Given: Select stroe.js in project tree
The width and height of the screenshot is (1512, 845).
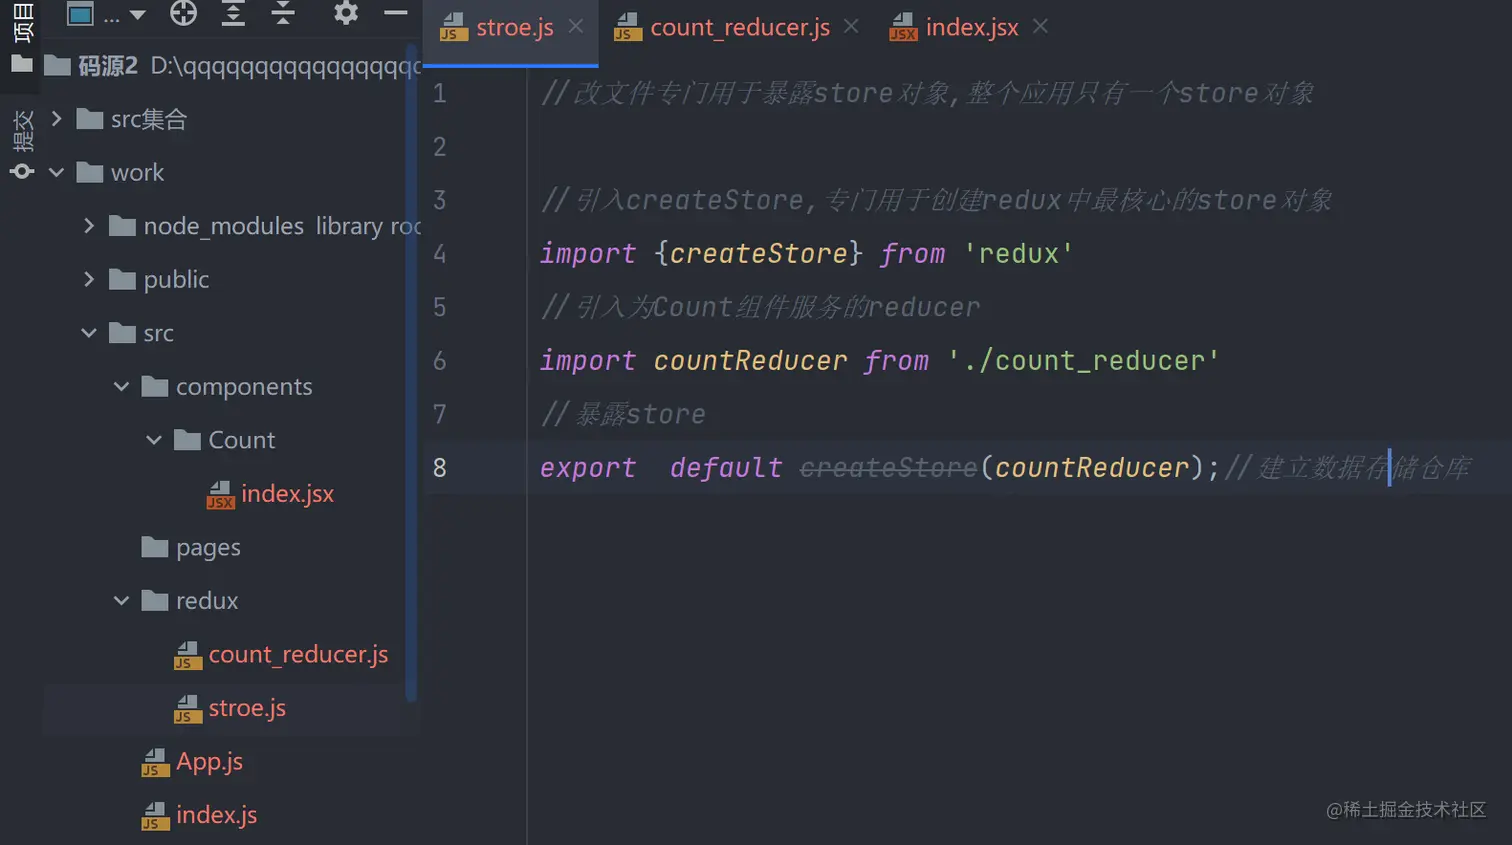Looking at the screenshot, I should click(x=247, y=708).
